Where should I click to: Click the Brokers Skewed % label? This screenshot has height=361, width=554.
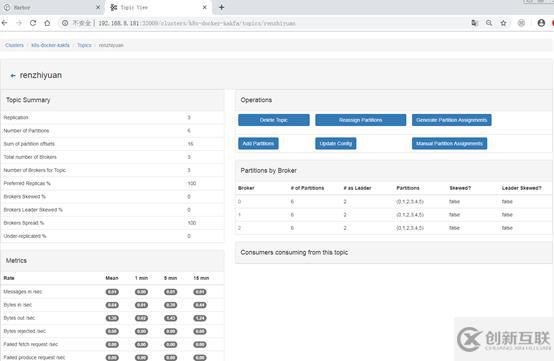[24, 196]
